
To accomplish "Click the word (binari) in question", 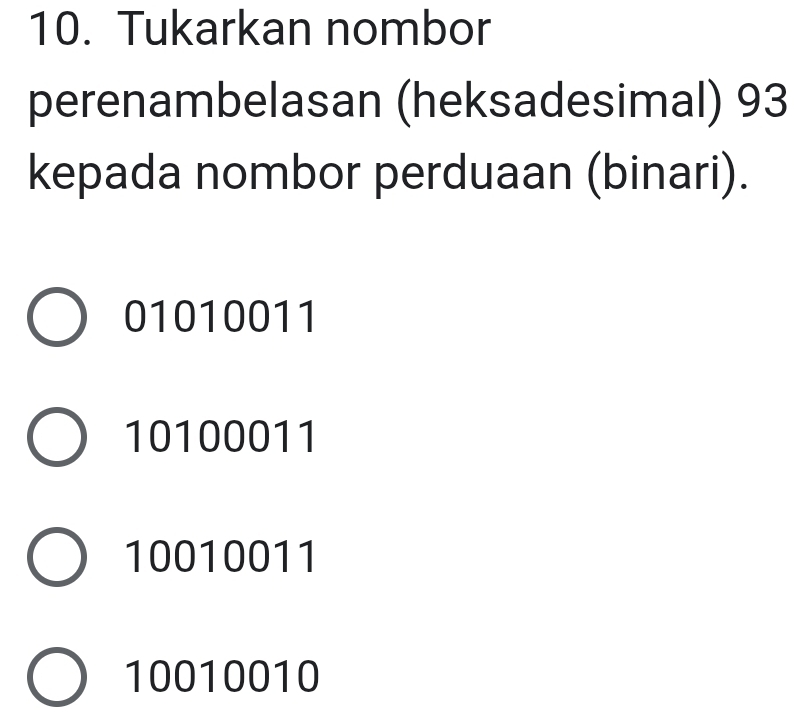I will click(664, 174).
